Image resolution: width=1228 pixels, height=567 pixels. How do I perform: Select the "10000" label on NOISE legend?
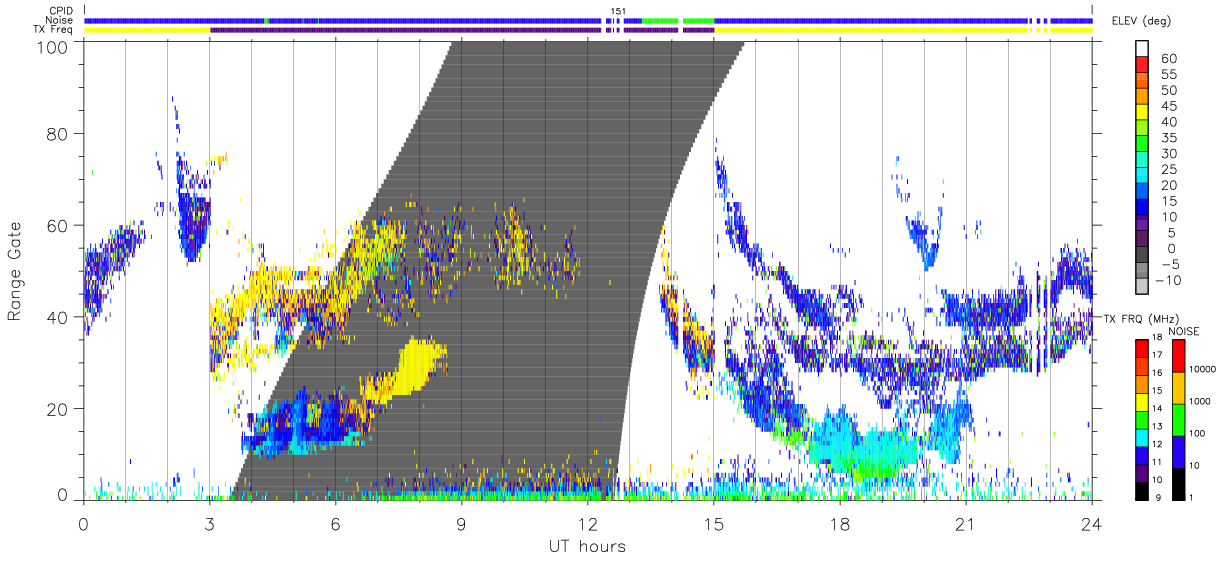(1204, 370)
